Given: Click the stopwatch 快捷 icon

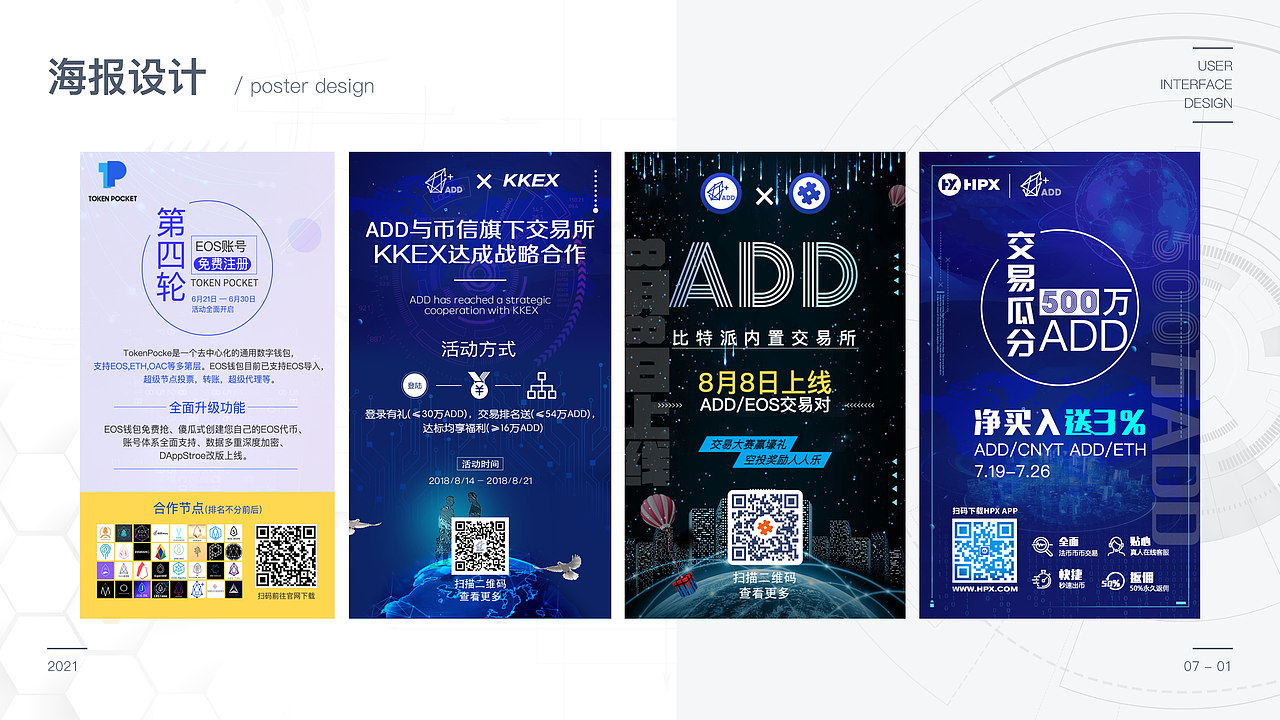Looking at the screenshot, I should 1042,580.
